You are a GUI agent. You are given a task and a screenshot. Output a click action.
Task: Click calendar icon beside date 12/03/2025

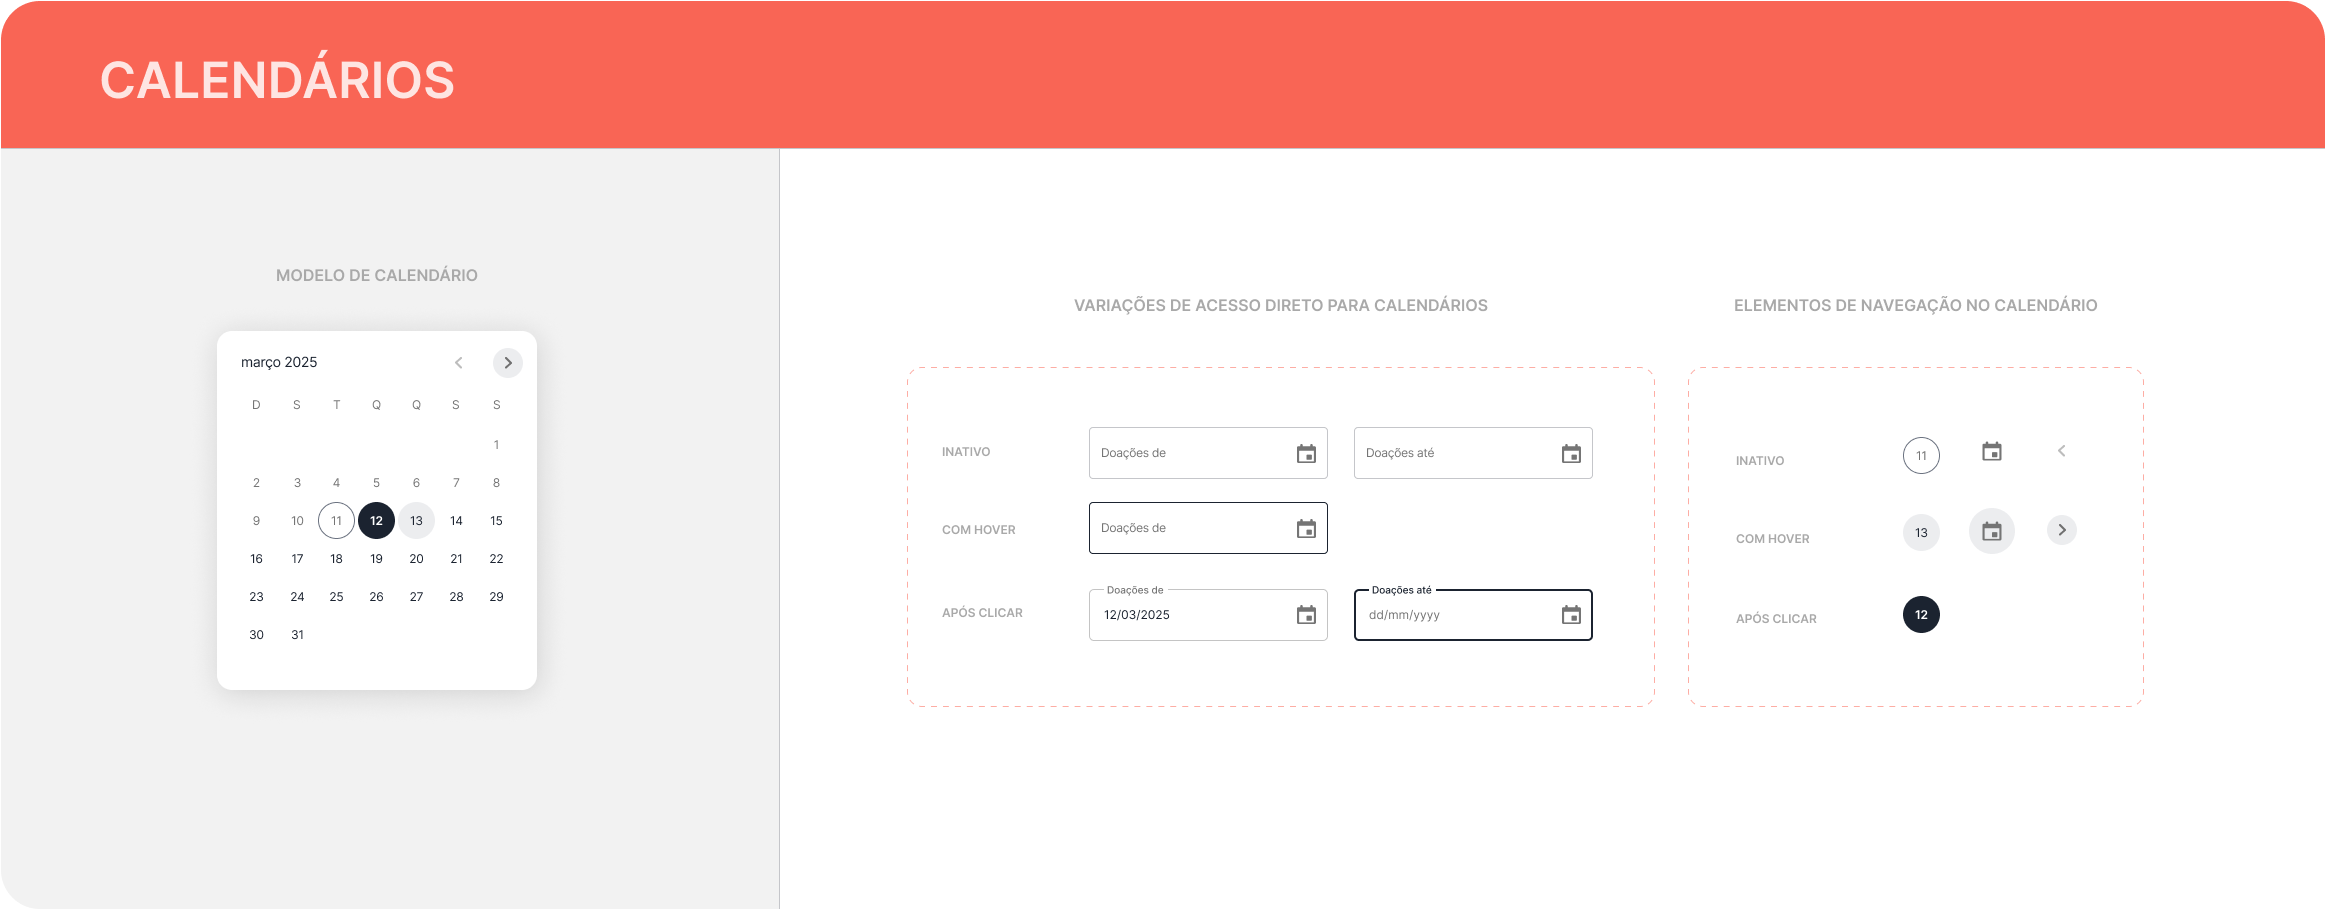(x=1306, y=615)
